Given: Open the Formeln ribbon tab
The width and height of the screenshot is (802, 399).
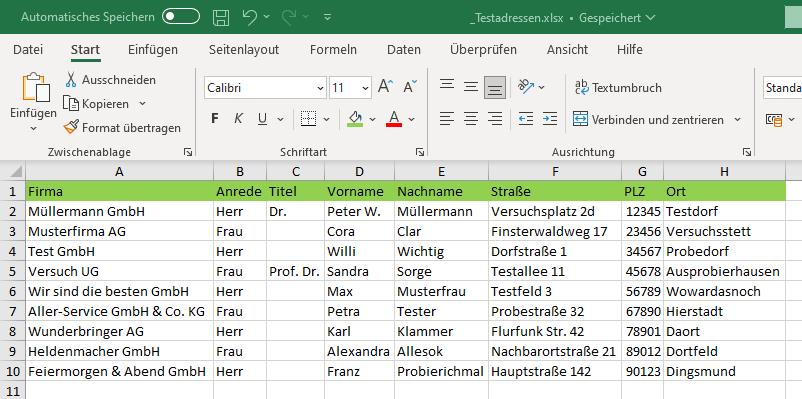Looking at the screenshot, I should (333, 50).
